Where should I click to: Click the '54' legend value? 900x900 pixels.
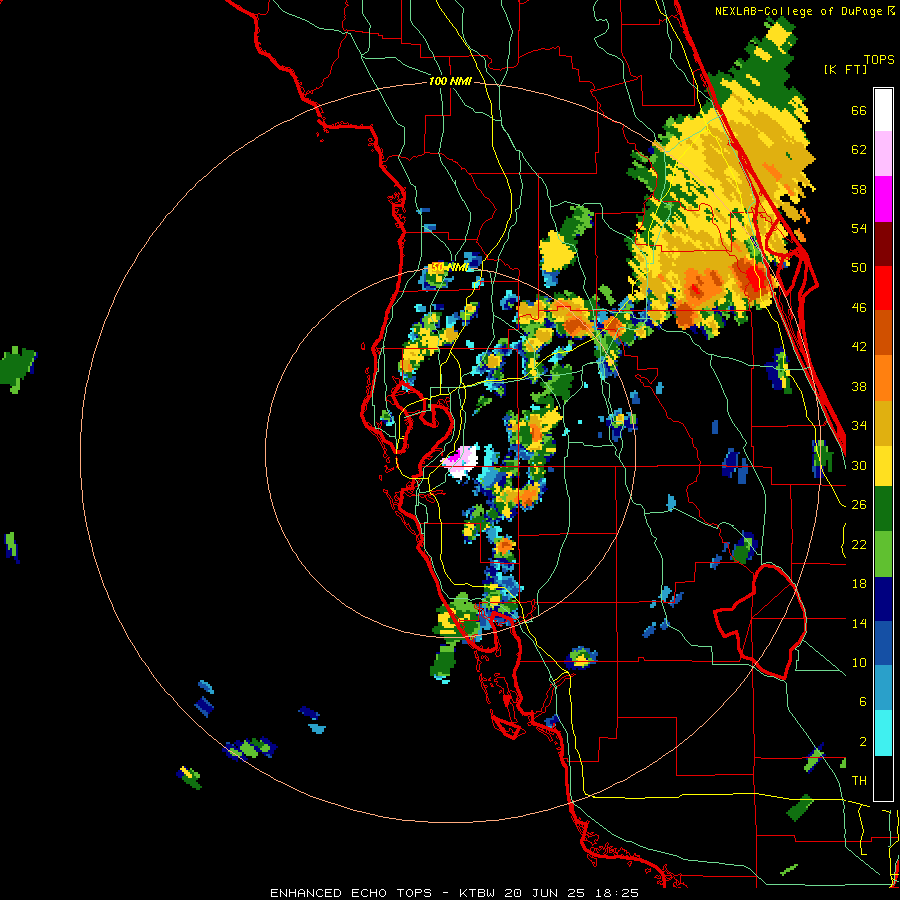[859, 228]
